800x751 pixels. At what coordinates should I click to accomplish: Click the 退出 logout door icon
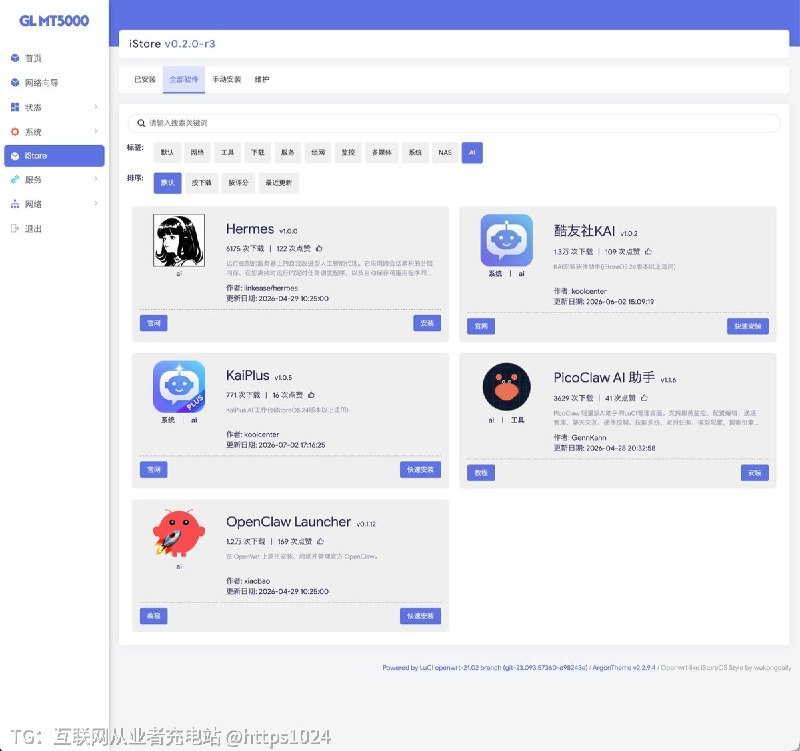tap(15, 229)
